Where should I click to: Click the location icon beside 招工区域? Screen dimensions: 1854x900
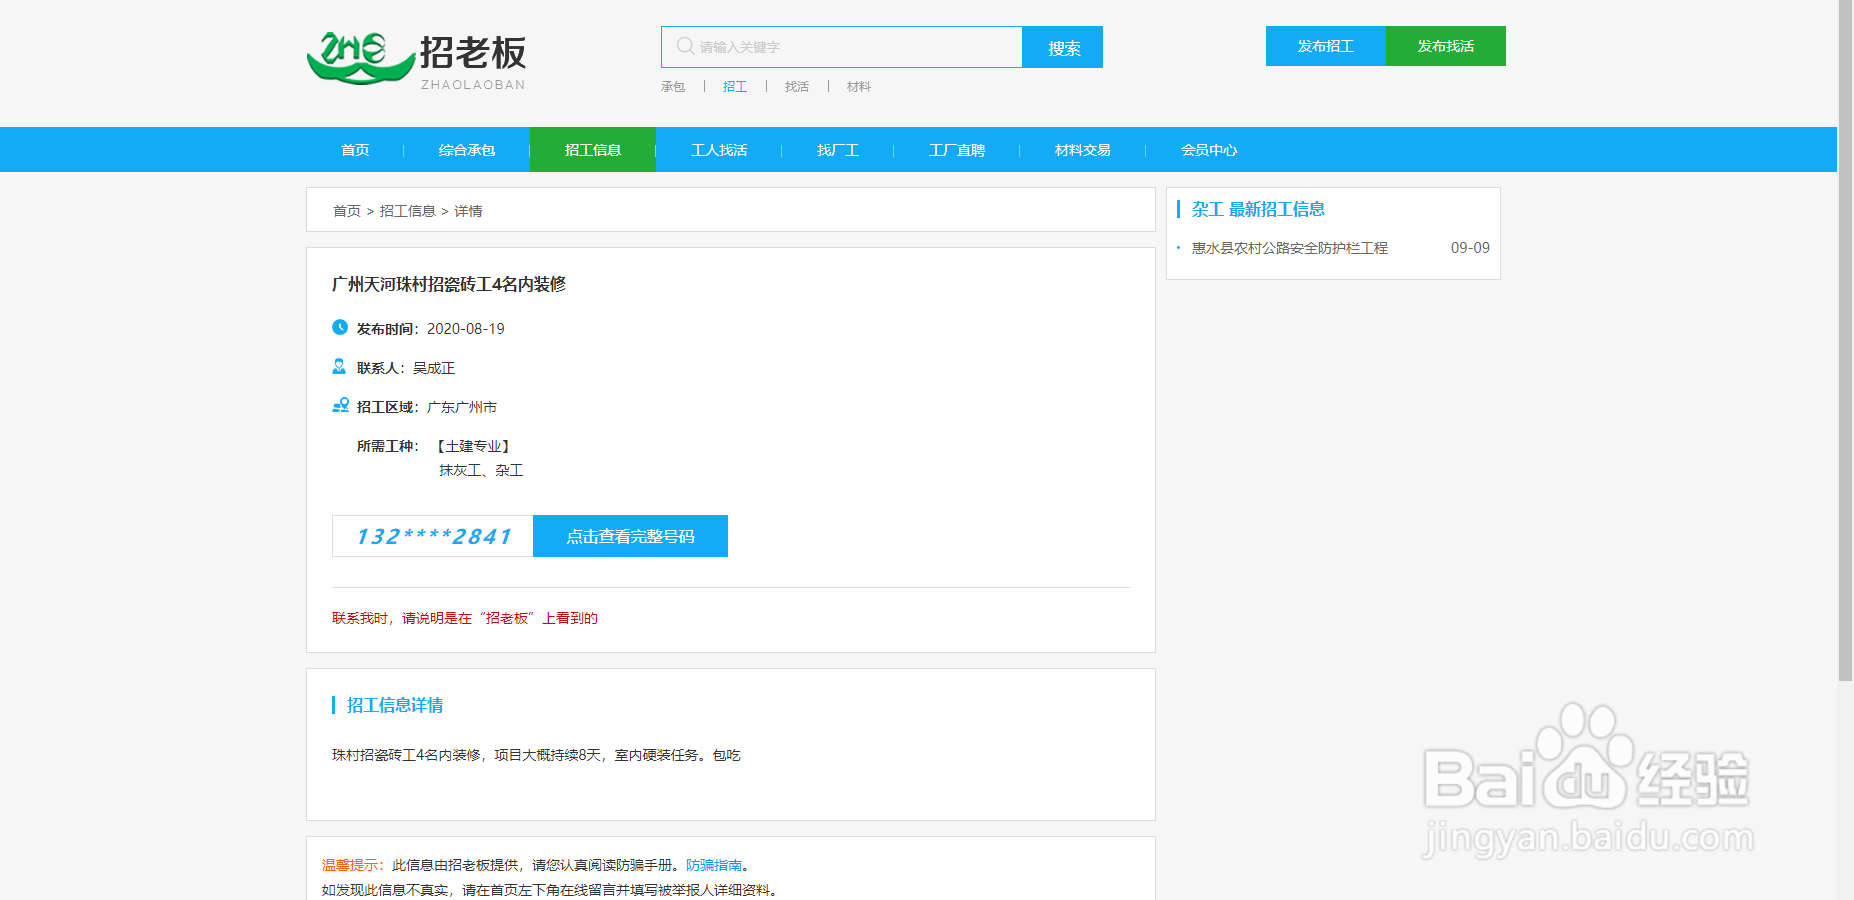click(x=337, y=405)
